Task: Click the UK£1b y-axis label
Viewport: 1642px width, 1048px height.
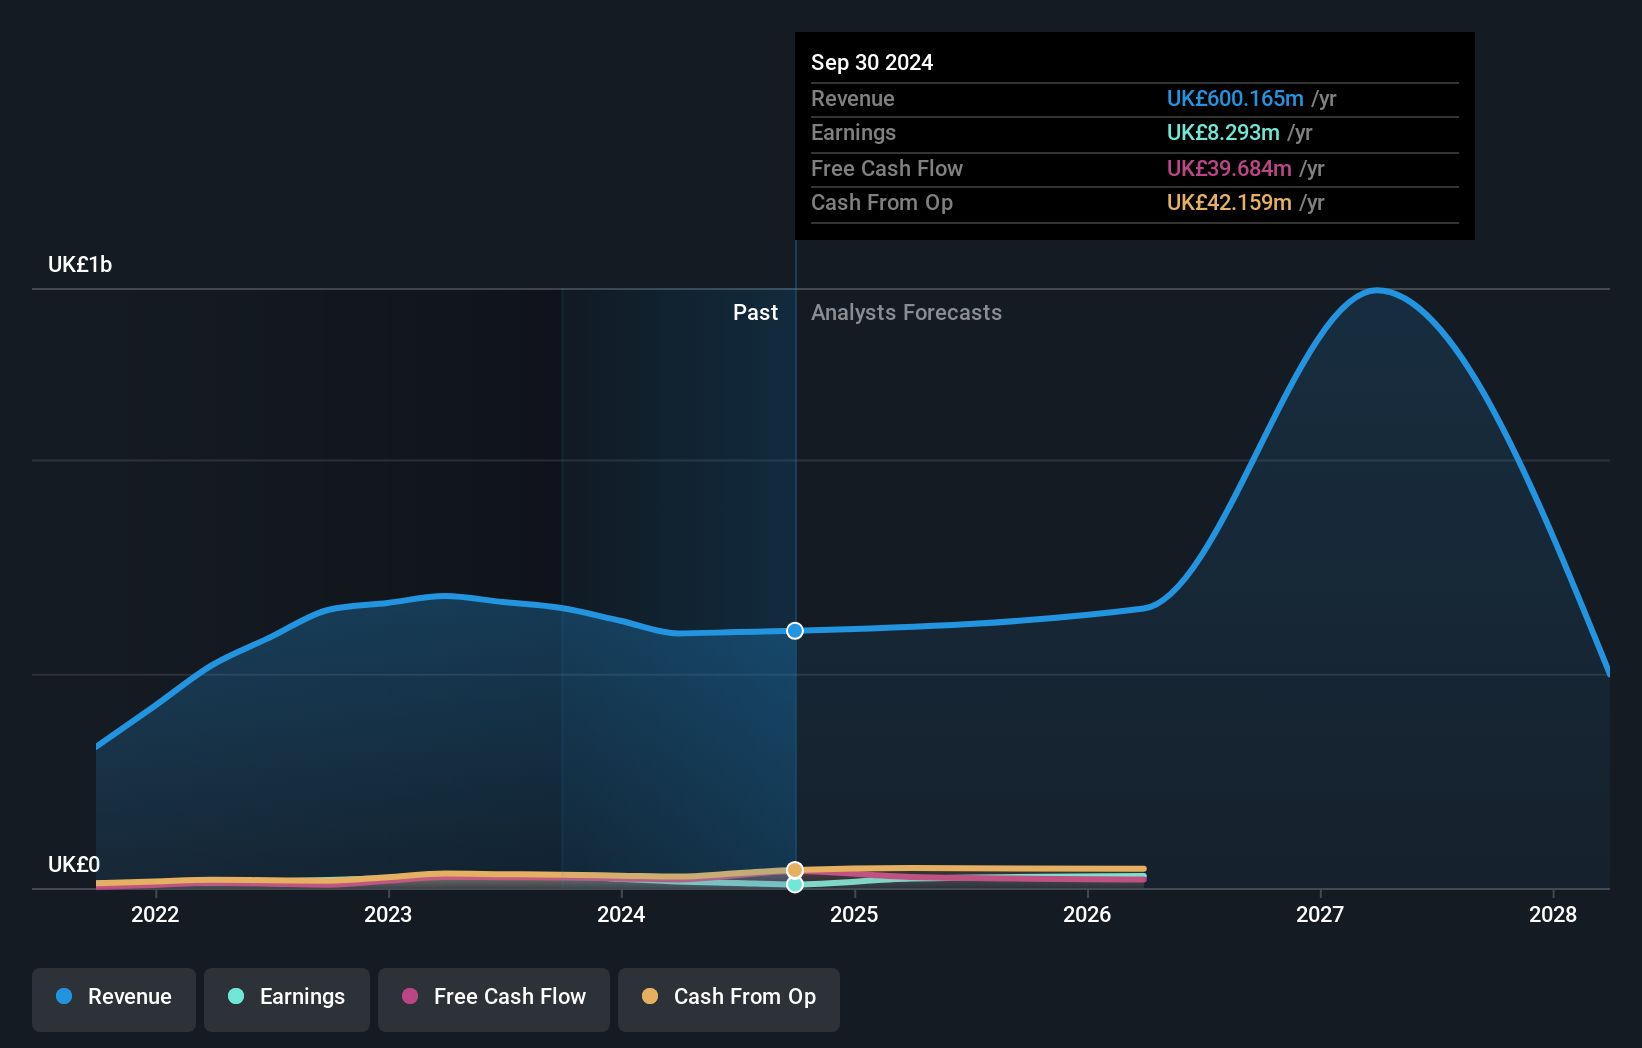Action: [x=80, y=265]
